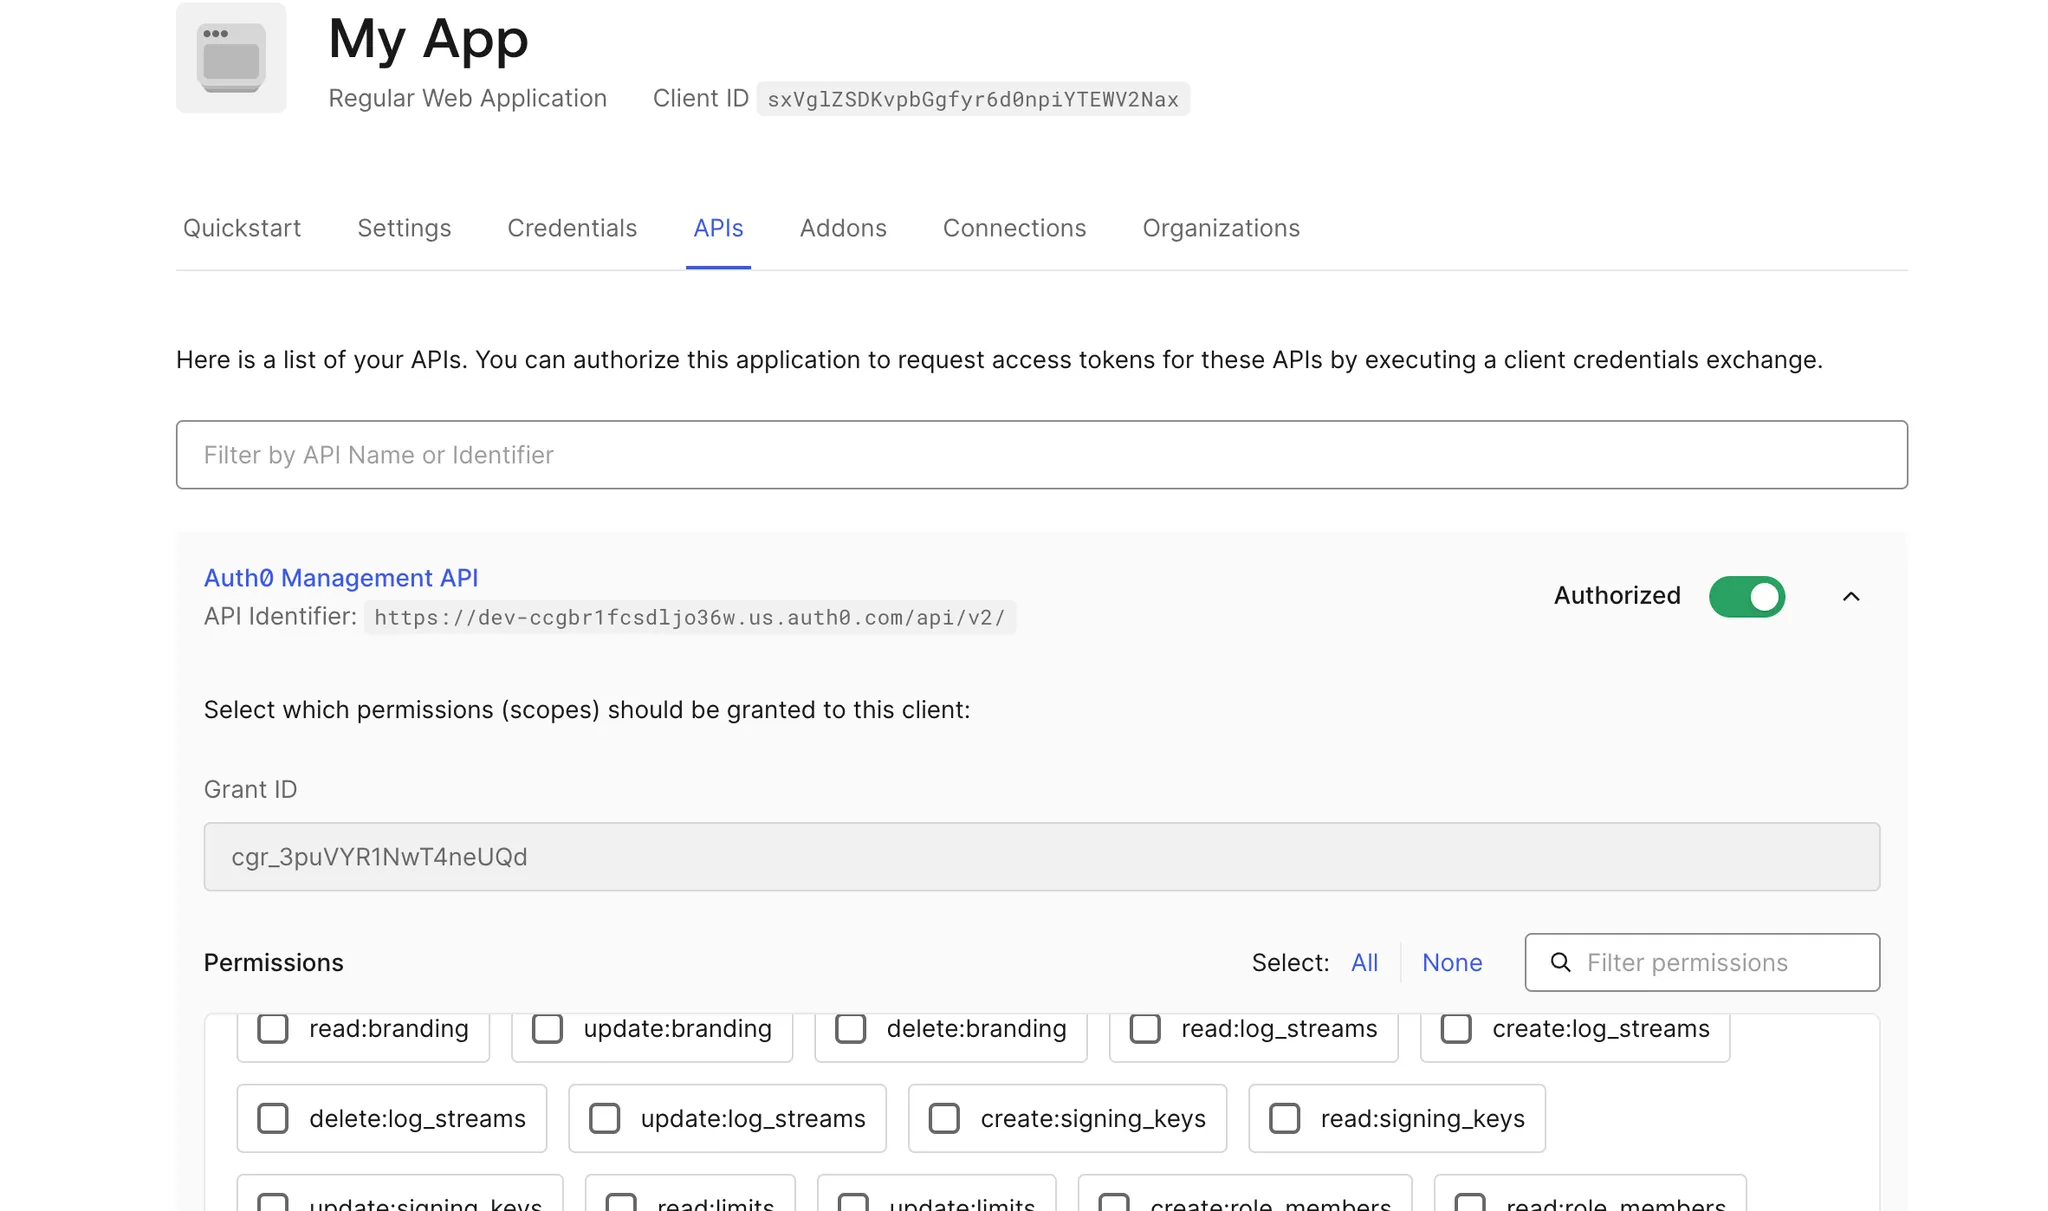Toggle the Authorized switch off
This screenshot has width=2048, height=1211.
pyautogui.click(x=1746, y=597)
